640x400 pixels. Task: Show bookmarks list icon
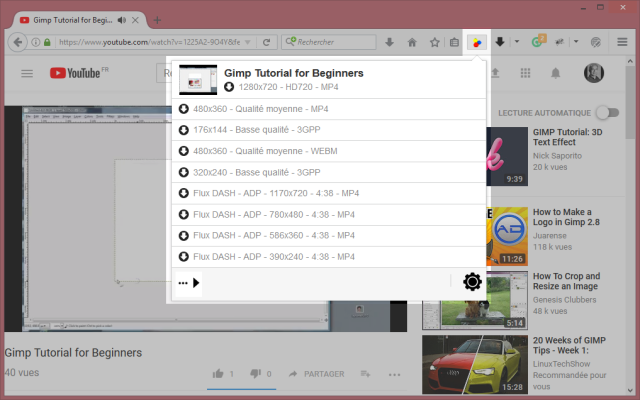[x=454, y=42]
